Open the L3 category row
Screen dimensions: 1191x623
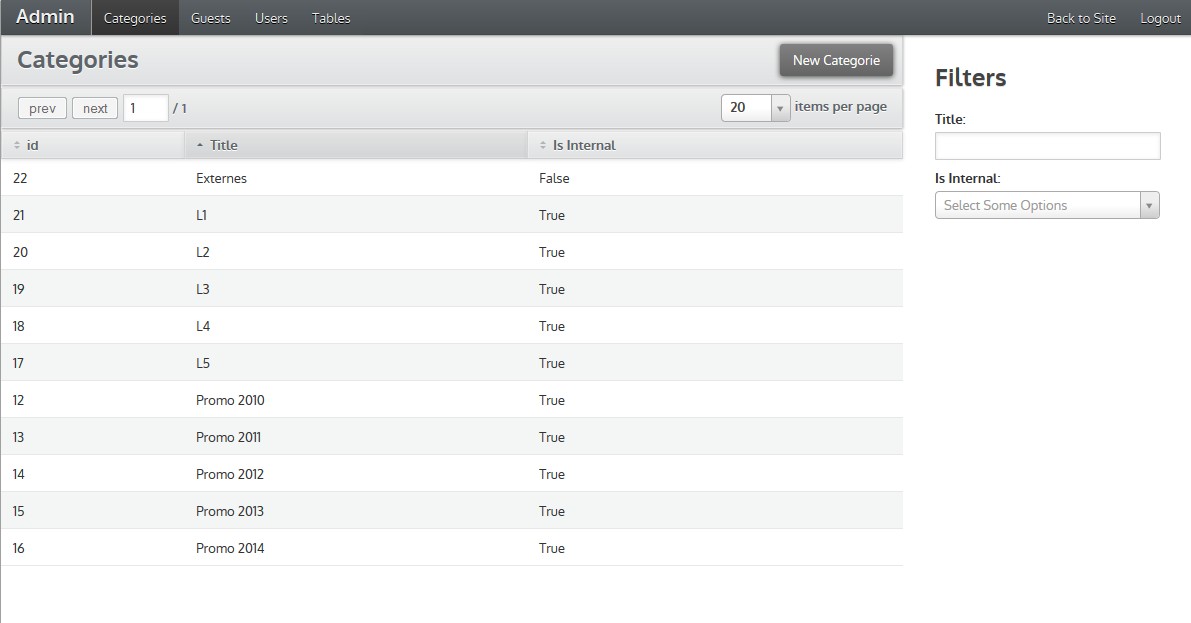coord(203,289)
